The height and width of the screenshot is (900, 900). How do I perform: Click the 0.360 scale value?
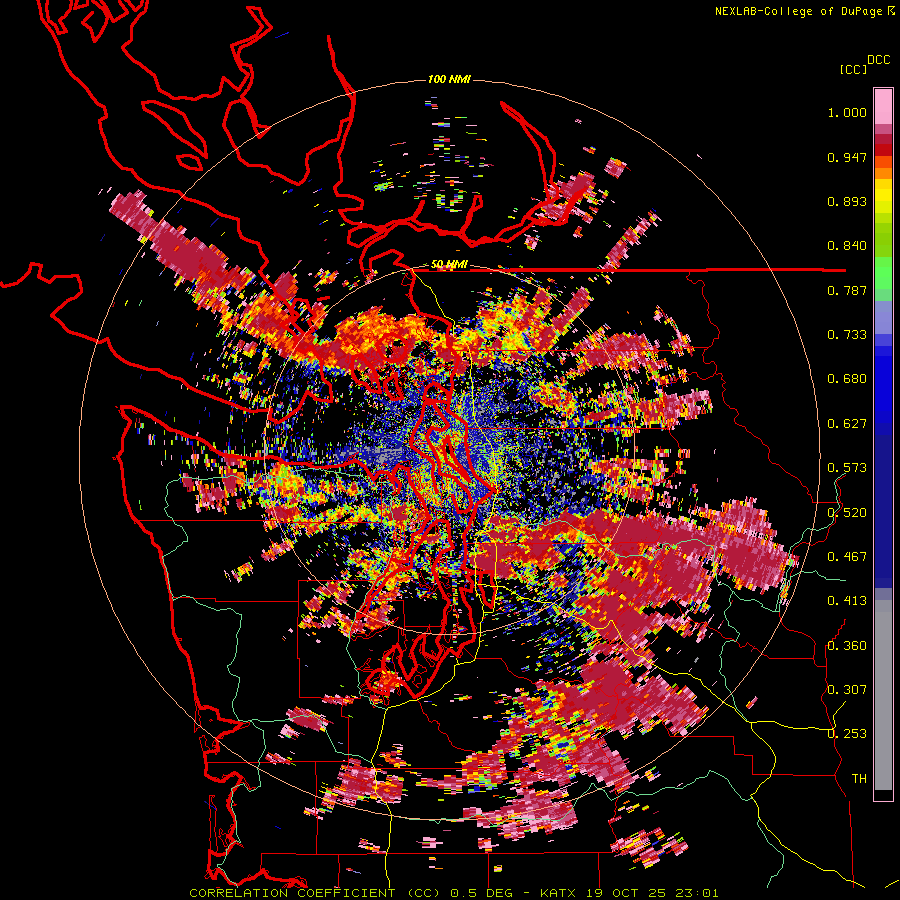coord(847,645)
